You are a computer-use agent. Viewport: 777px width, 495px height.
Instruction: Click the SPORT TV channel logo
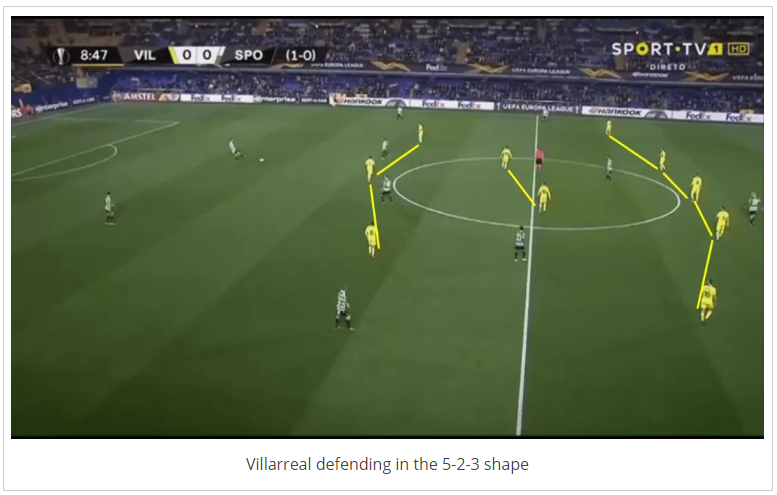coord(659,49)
